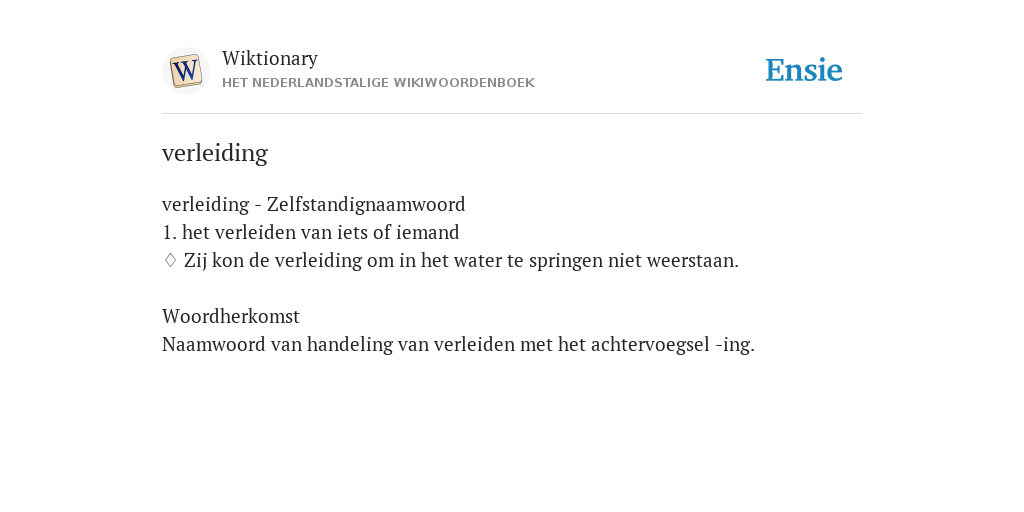
Task: Click the etymology line mentioning achtervoegsel -ing
Action: coord(458,344)
